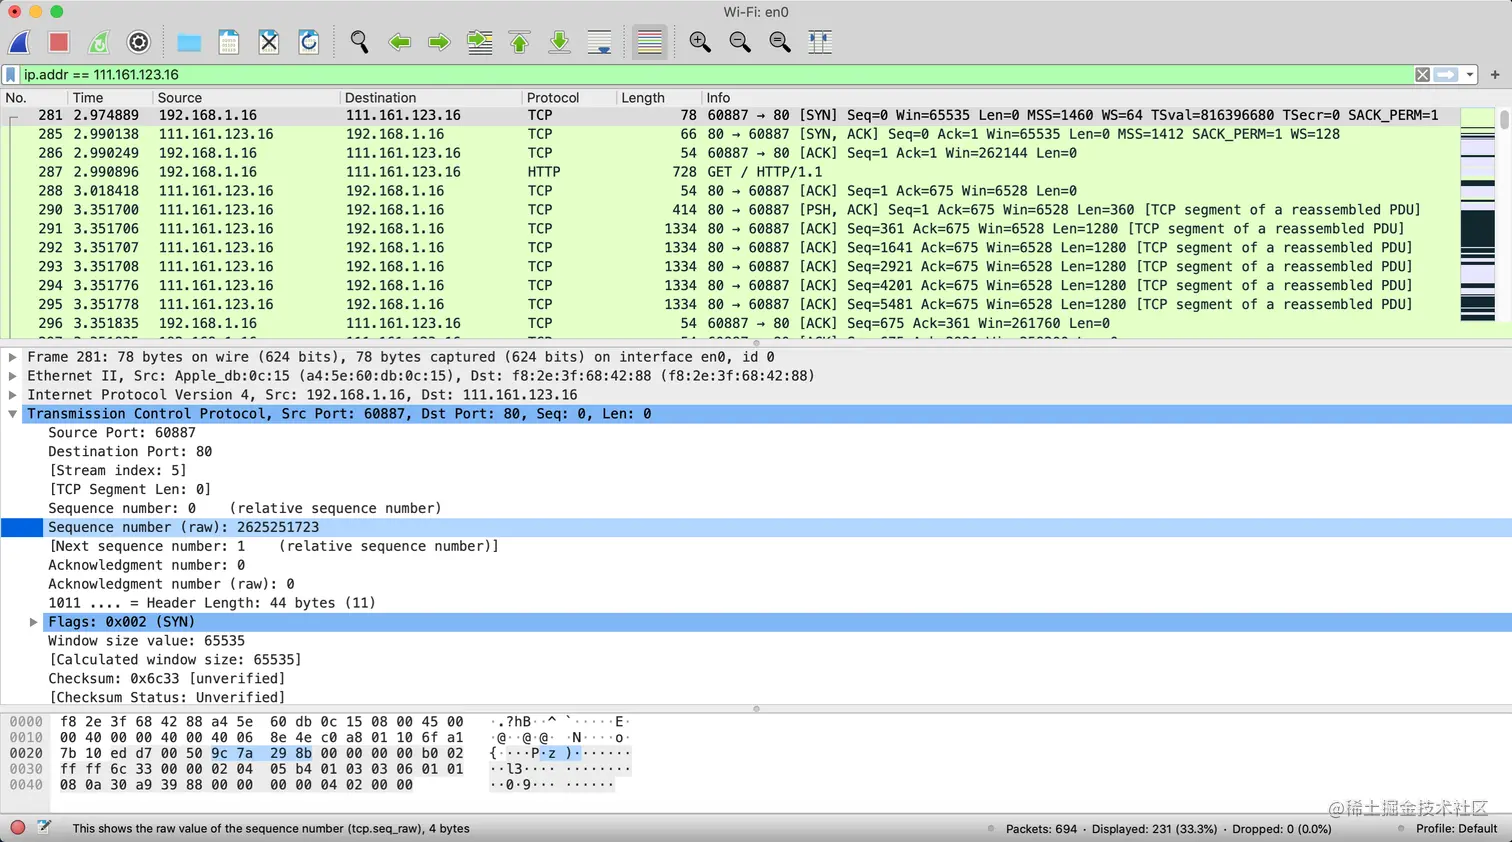Viewport: 1512px width, 842px height.
Task: Select Window size value: 65535 field
Action: click(x=146, y=641)
